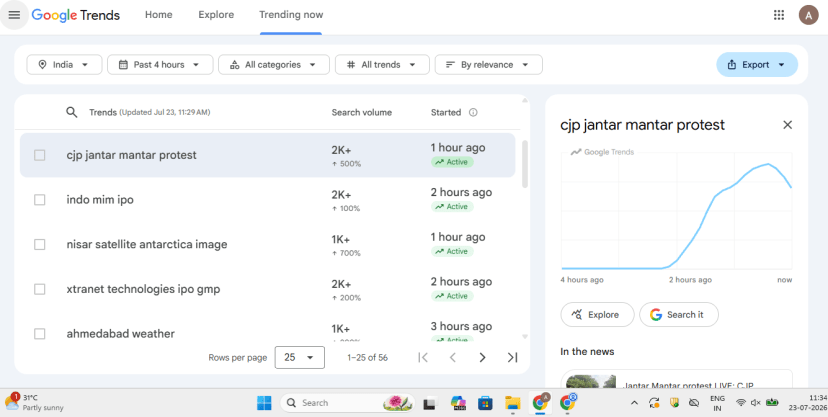The width and height of the screenshot is (828, 417).
Task: Go to the previous page of results
Action: tap(453, 357)
